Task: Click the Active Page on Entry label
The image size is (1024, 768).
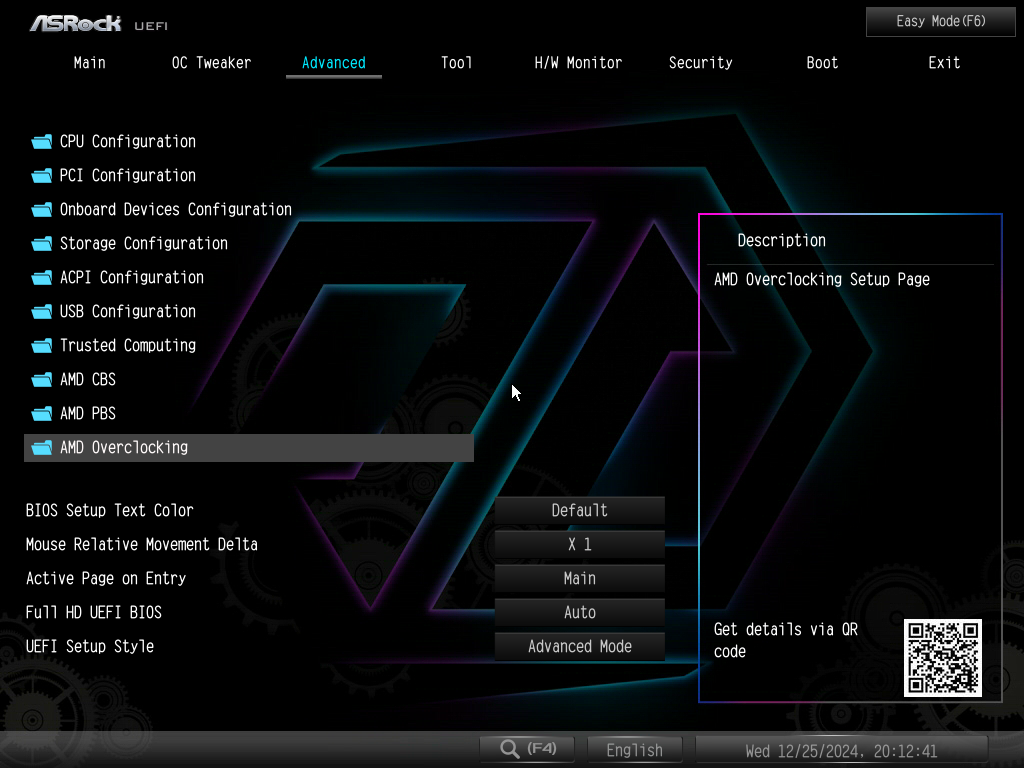Action: (x=106, y=579)
